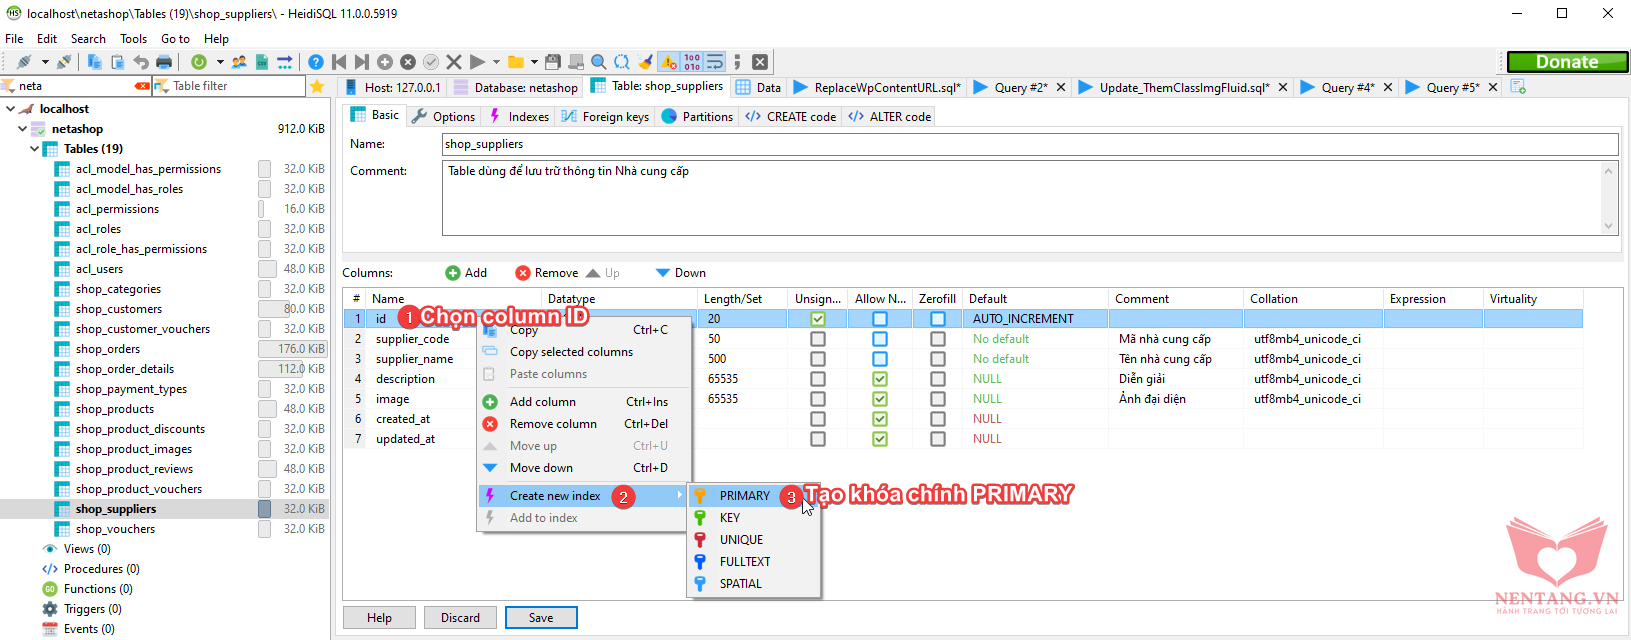Screen dimensions: 1631x640
Task: Click the refresh icon in the toolbar
Action: [199, 62]
